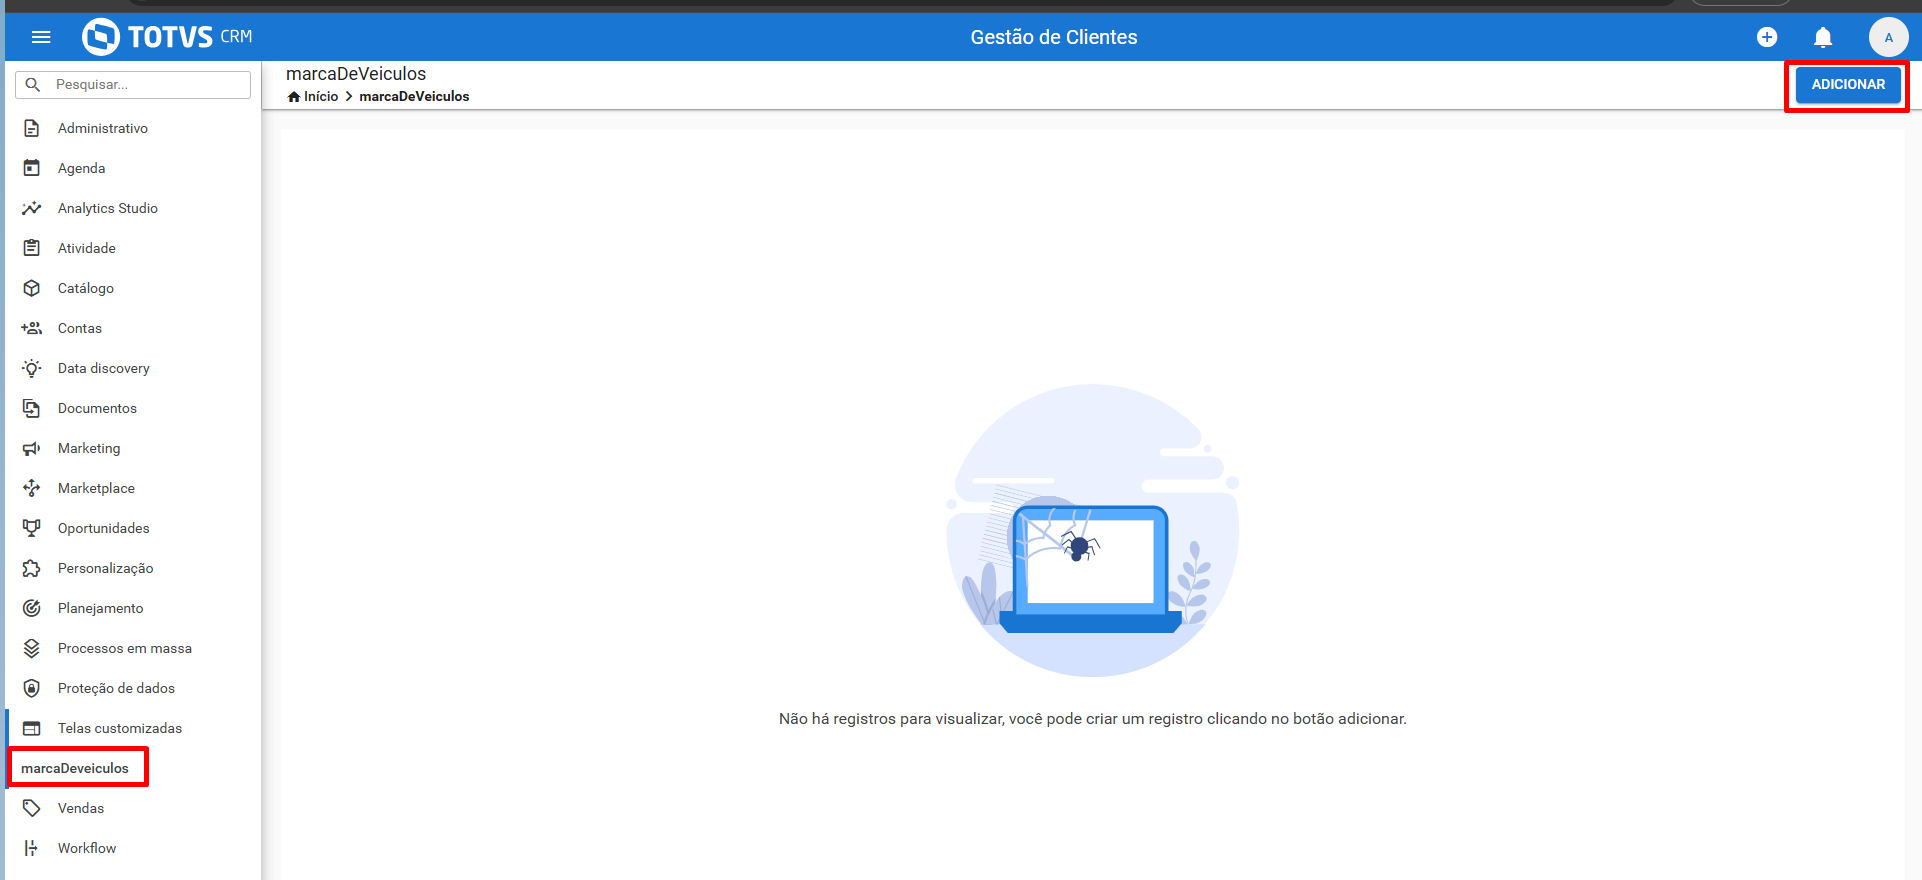Click the Proteção de dados shield icon
The image size is (1922, 880).
[x=32, y=688]
